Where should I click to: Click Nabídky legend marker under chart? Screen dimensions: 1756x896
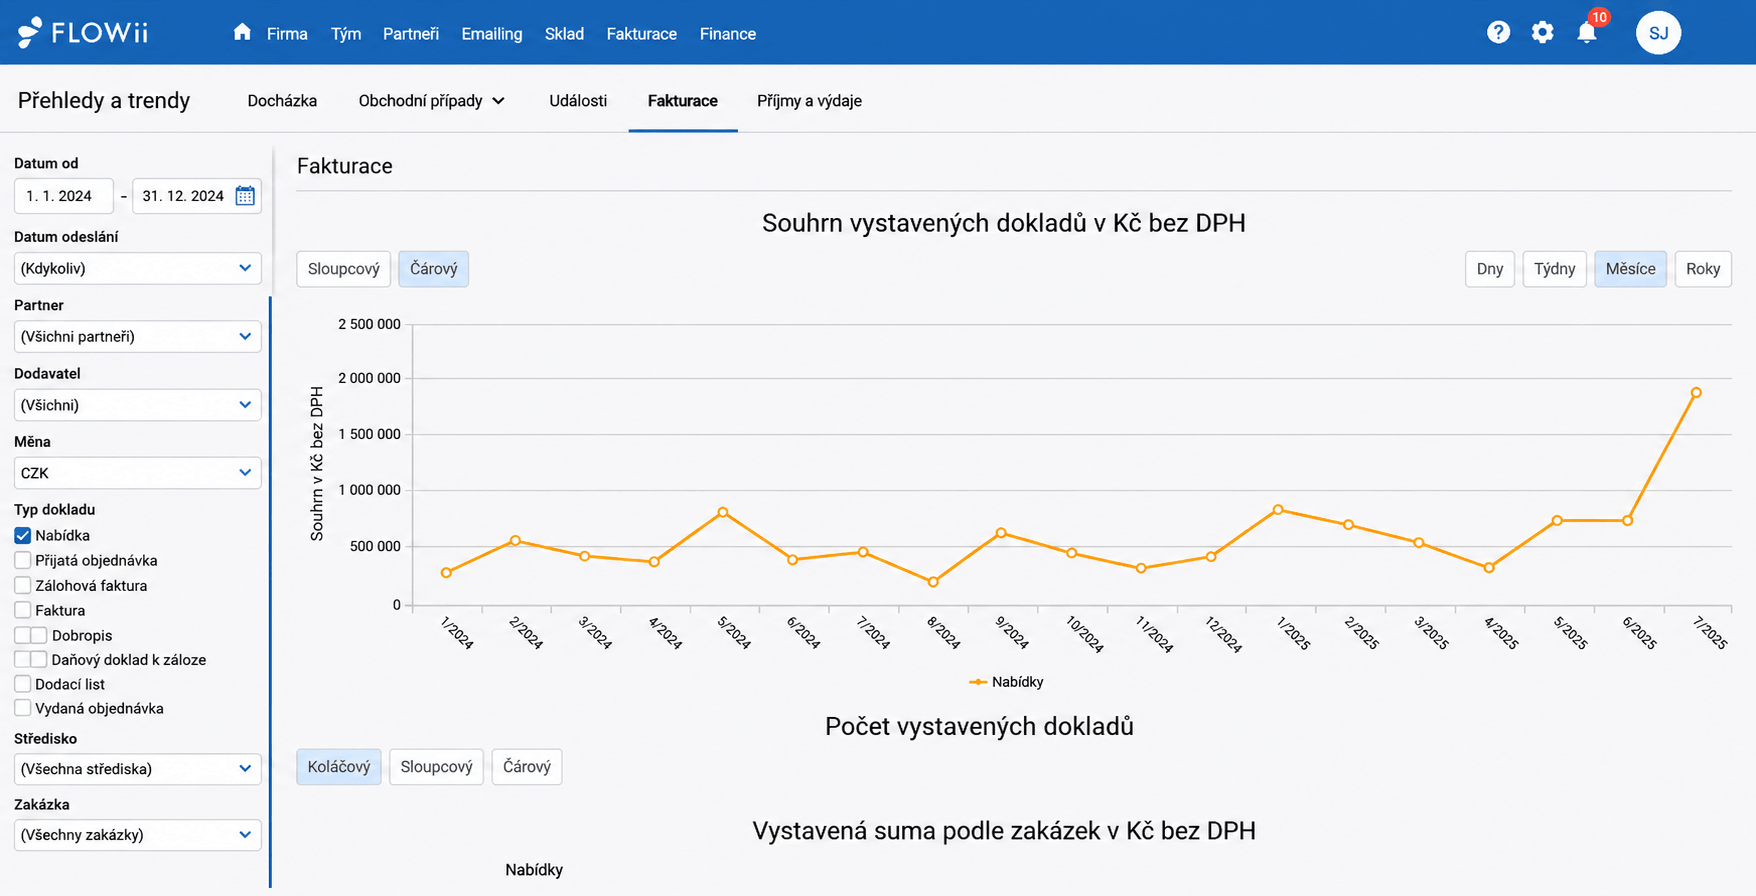pyautogui.click(x=978, y=682)
